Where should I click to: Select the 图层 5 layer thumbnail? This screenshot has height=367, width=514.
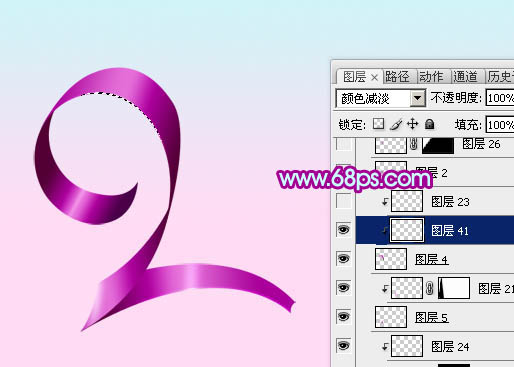click(391, 317)
